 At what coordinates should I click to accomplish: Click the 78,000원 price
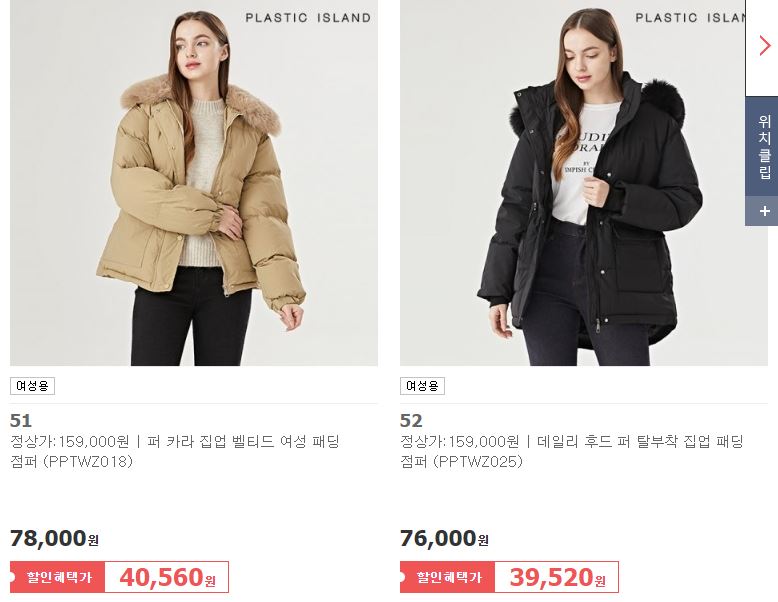coord(55,538)
